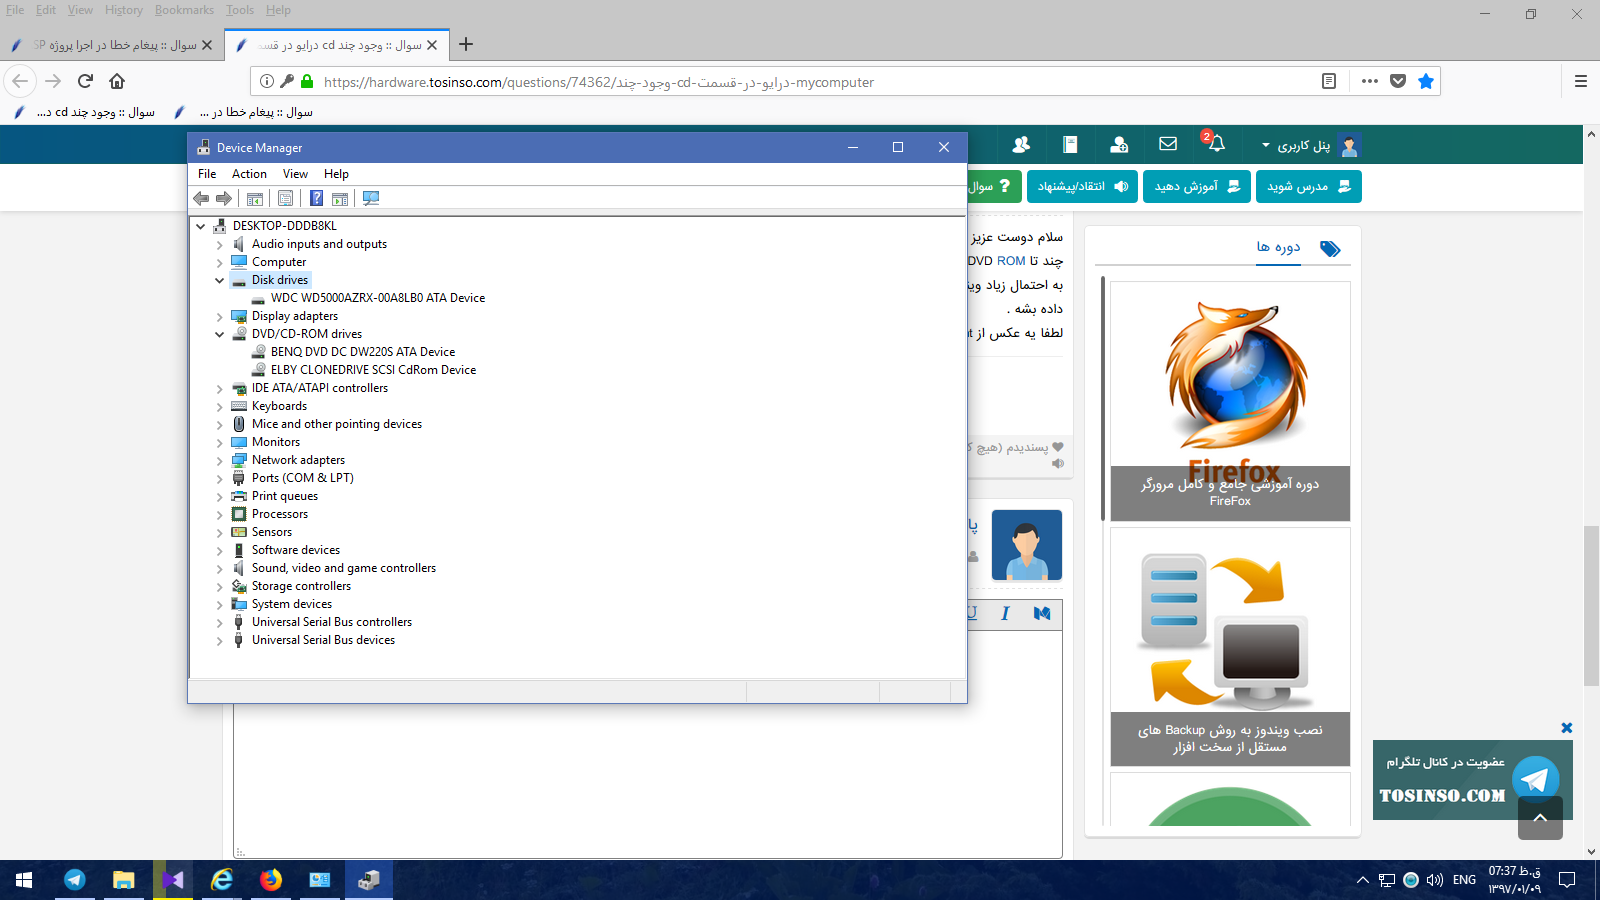The width and height of the screenshot is (1600, 900).
Task: Open Telegram from taskbar
Action: [x=75, y=880]
